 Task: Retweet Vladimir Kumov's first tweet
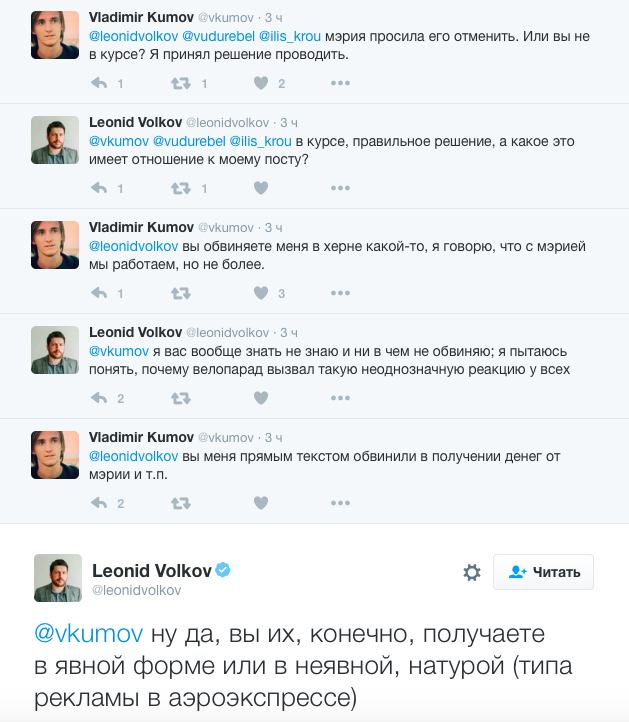(180, 83)
